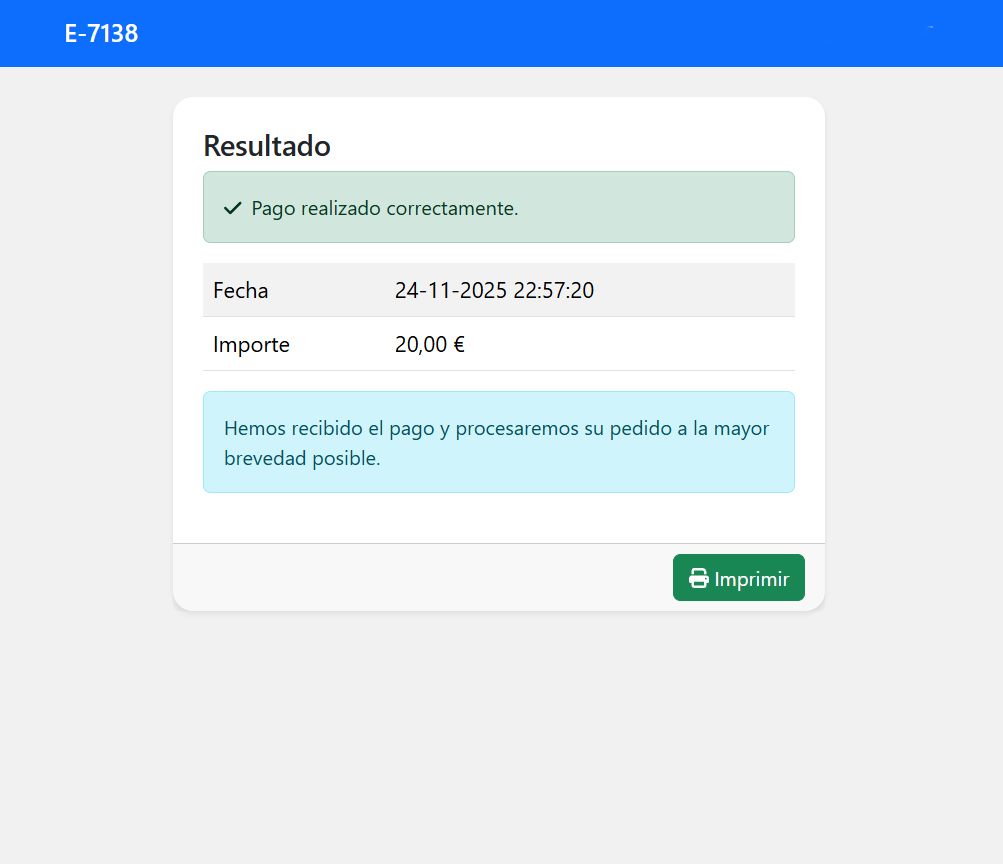The image size is (1003, 864).
Task: Open the E-7138 brand link
Action: pos(101,33)
